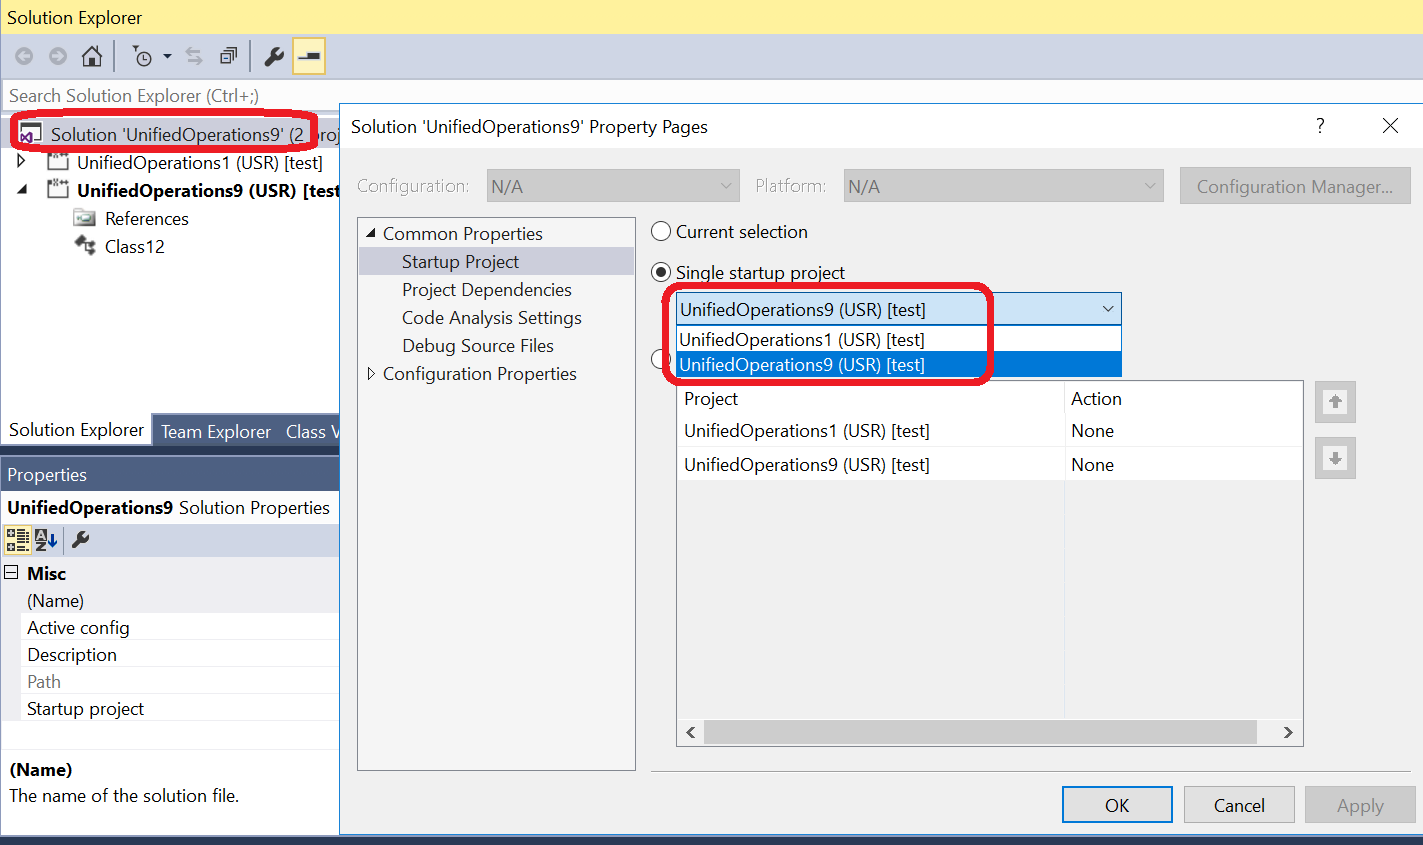Viewport: 1423px width, 845px height.
Task: Click Sync with Active Document icon
Action: (x=194, y=57)
